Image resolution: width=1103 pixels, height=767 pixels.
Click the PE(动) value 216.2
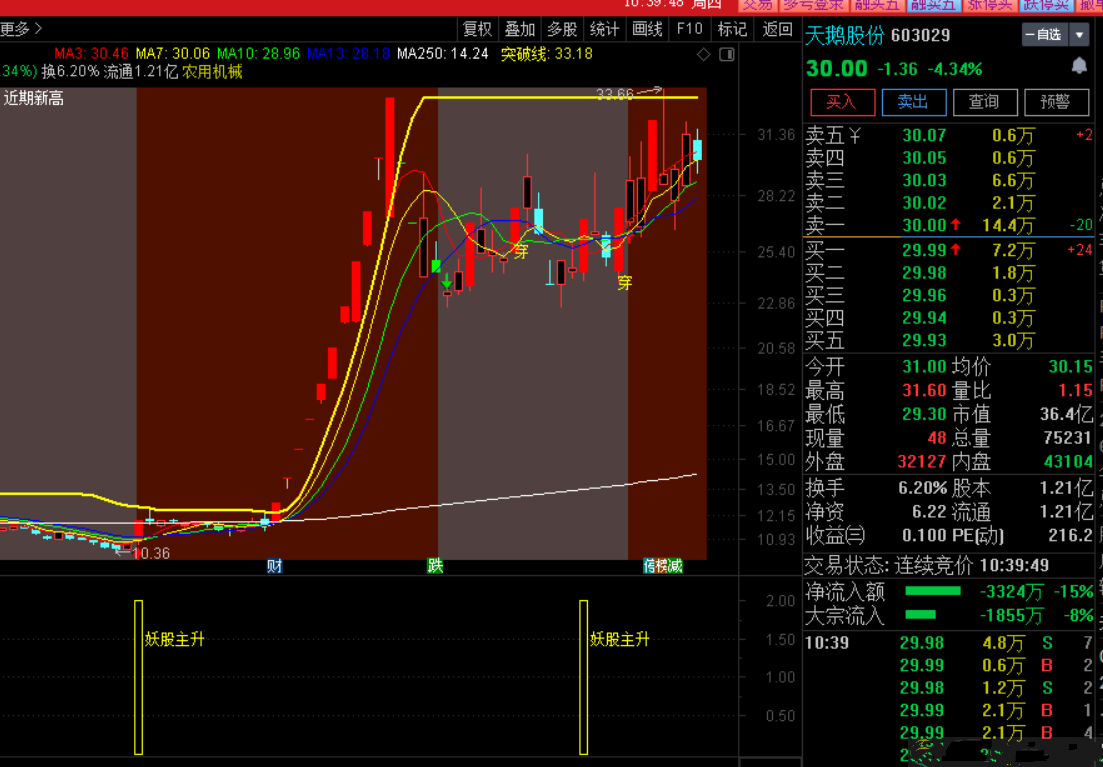pos(1070,535)
